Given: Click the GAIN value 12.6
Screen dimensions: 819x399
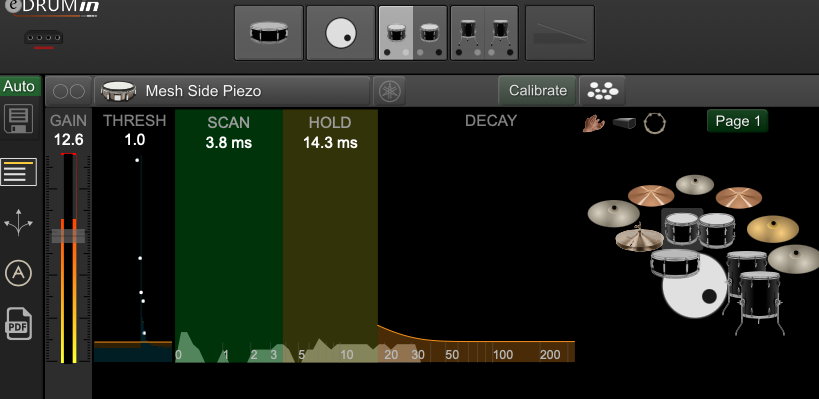Looking at the screenshot, I should pyautogui.click(x=68, y=140).
